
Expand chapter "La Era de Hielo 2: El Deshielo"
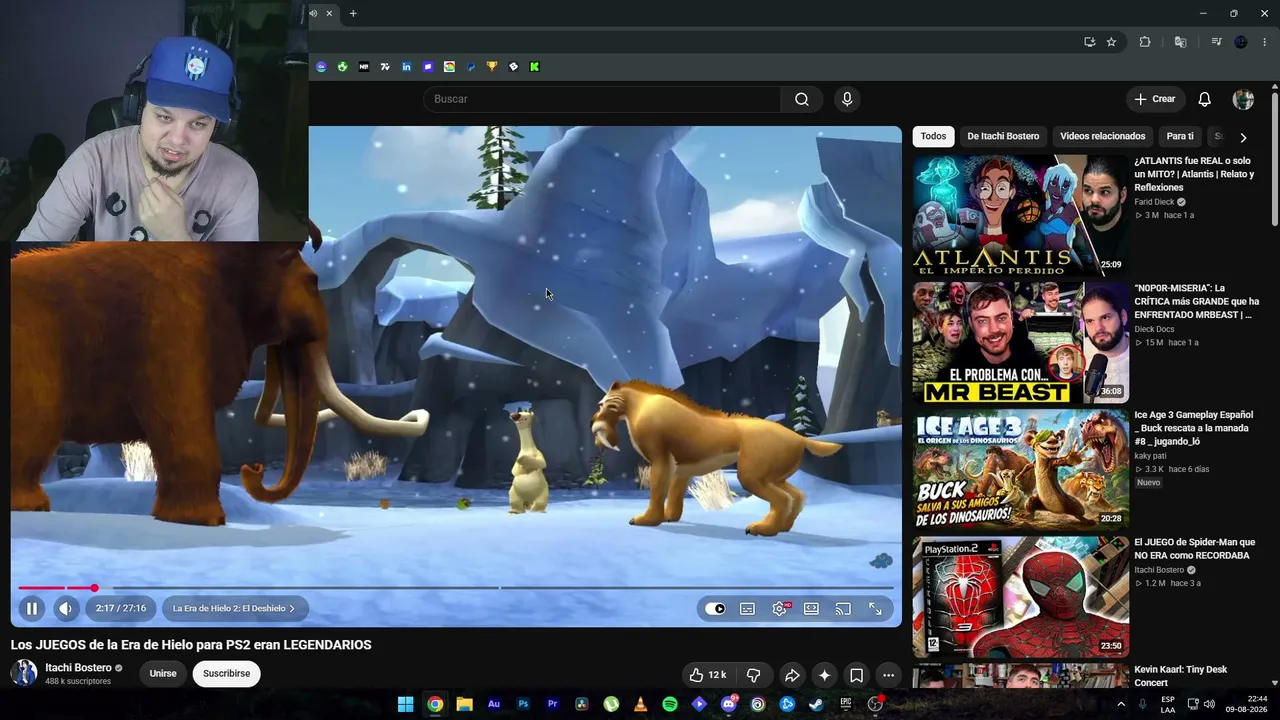tap(234, 608)
